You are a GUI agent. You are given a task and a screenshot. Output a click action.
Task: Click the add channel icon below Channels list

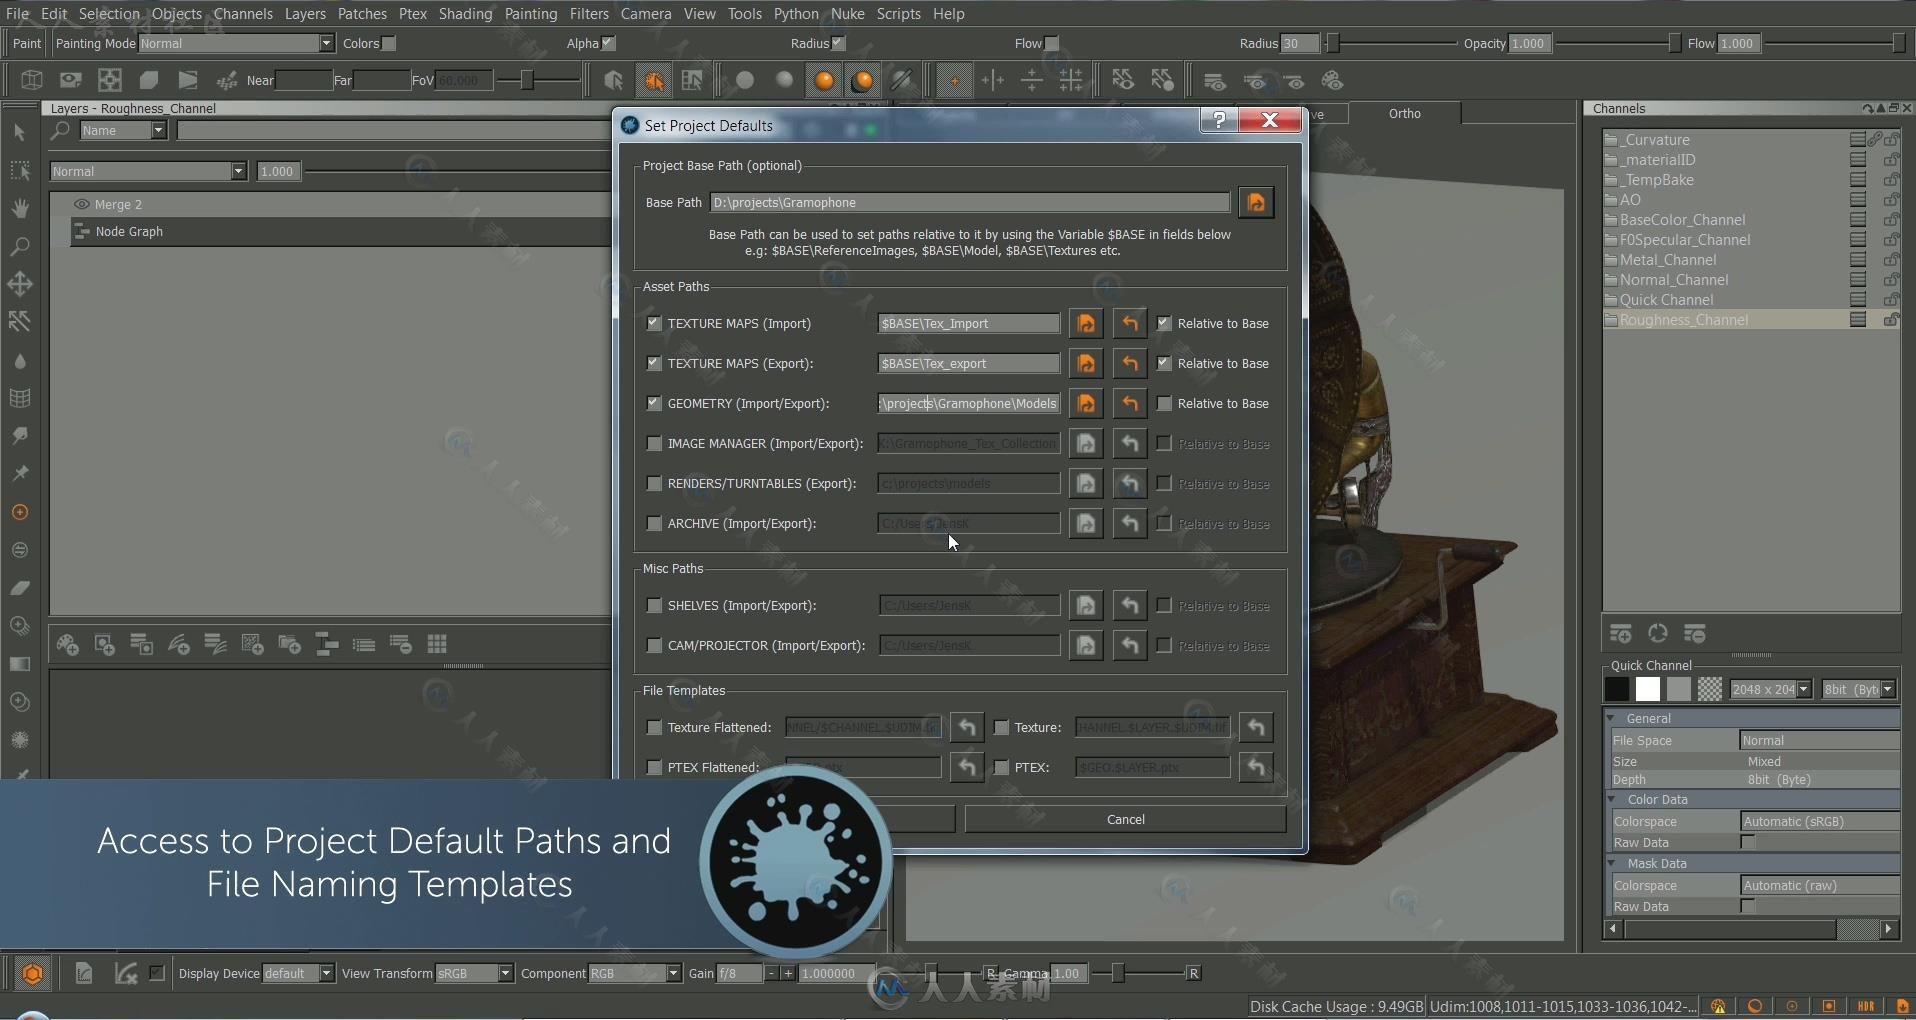click(x=1620, y=634)
